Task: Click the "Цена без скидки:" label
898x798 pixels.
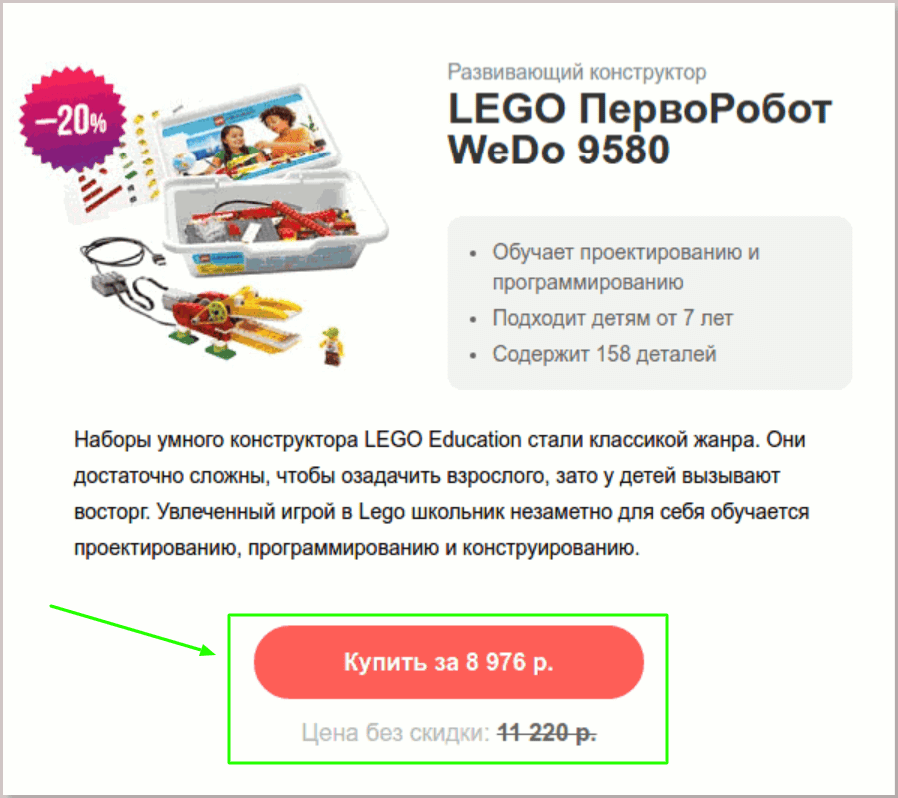Action: 396,733
